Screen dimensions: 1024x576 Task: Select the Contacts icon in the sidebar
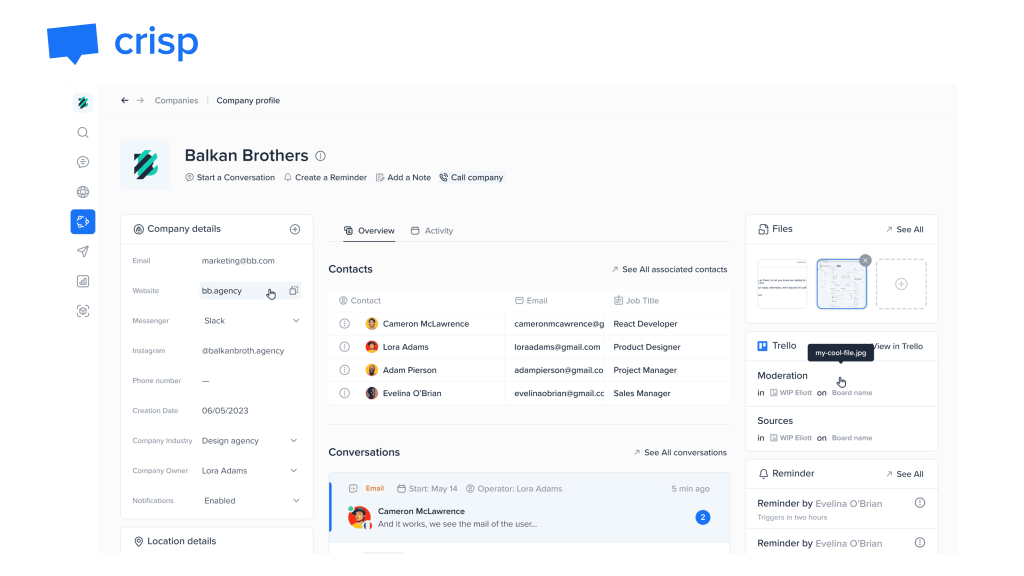click(x=83, y=221)
